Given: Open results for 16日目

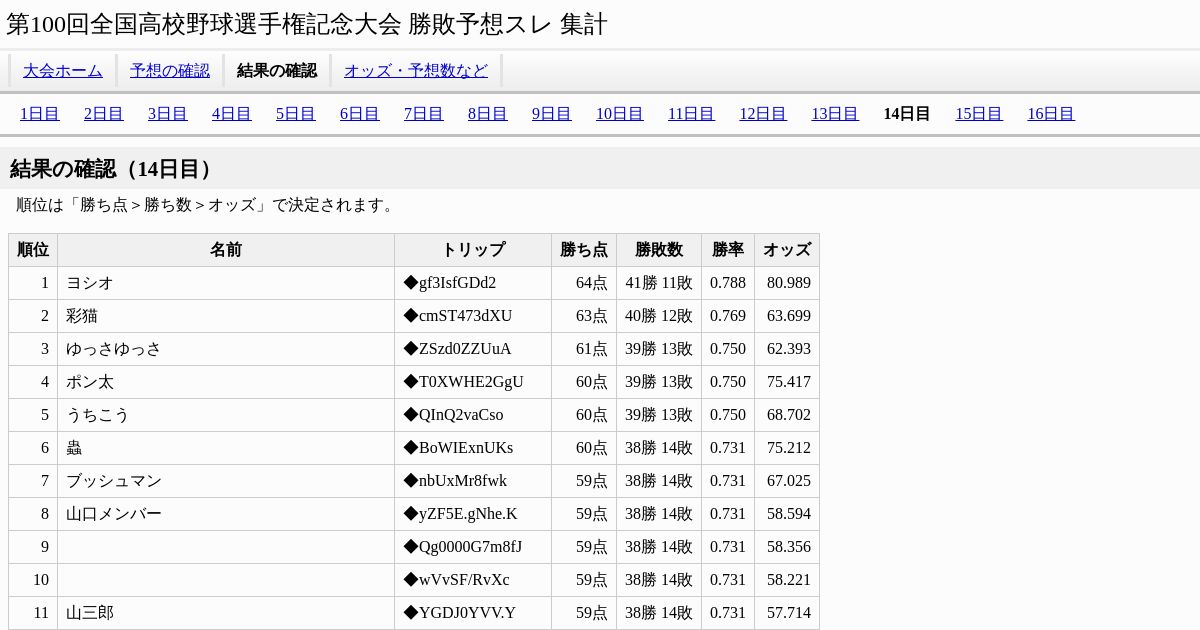Looking at the screenshot, I should (1051, 113).
